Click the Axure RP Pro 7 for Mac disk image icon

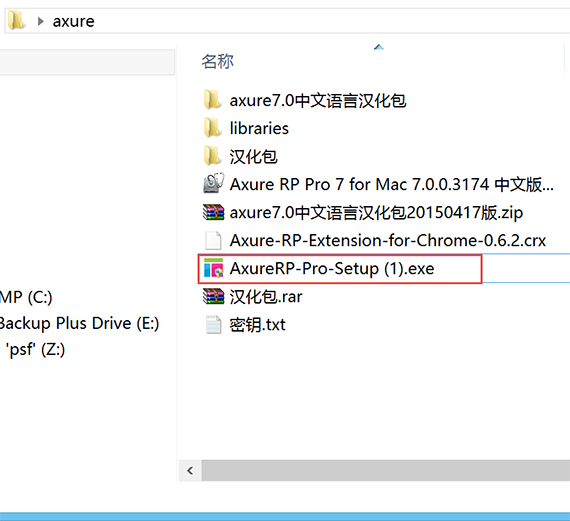[x=213, y=183]
